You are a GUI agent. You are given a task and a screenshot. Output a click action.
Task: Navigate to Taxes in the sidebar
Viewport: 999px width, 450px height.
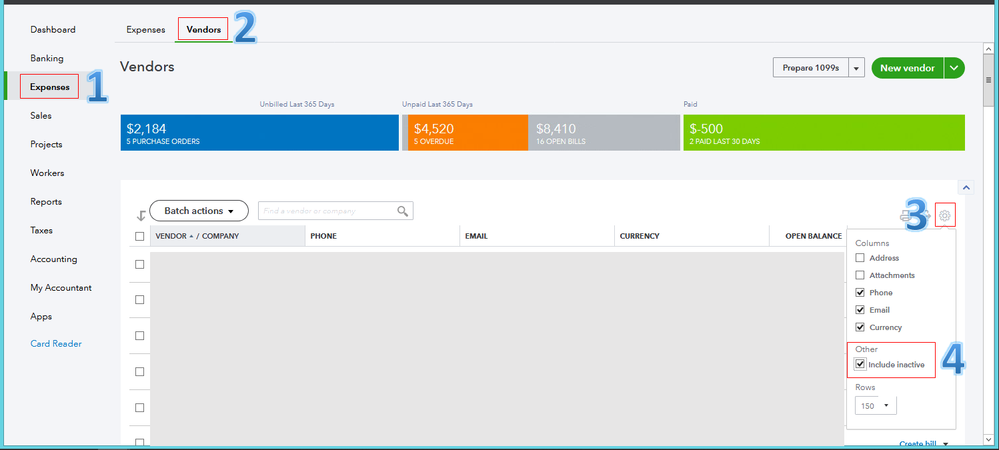(41, 230)
